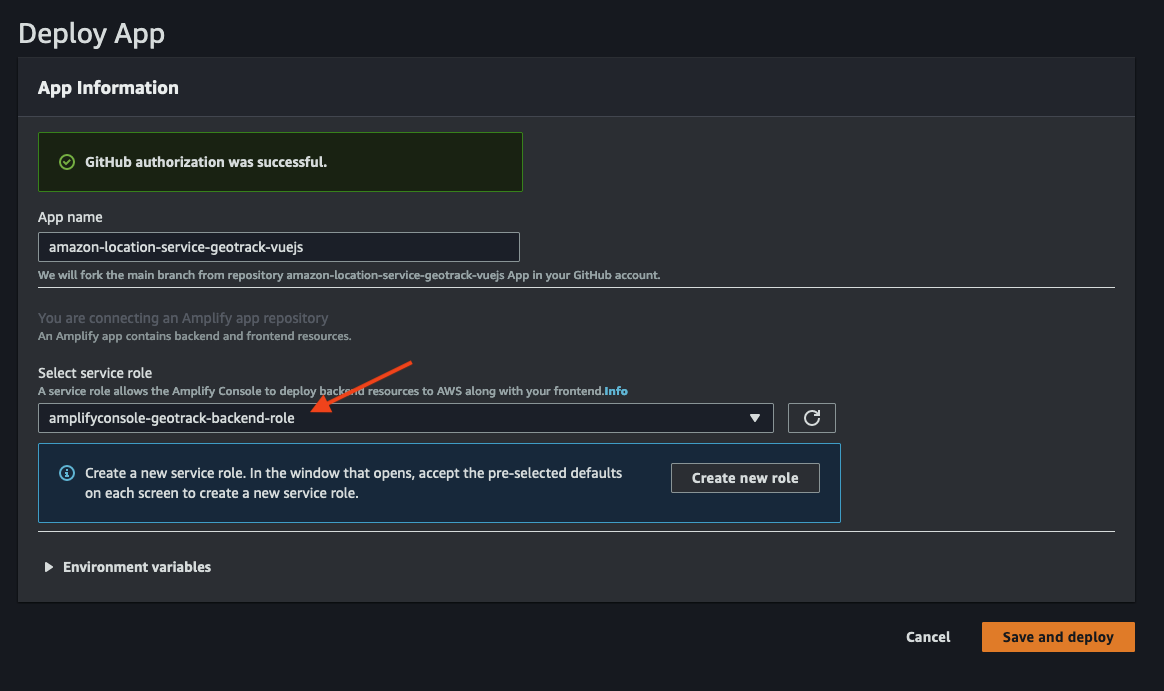Click the Save and deploy button

coord(1058,637)
